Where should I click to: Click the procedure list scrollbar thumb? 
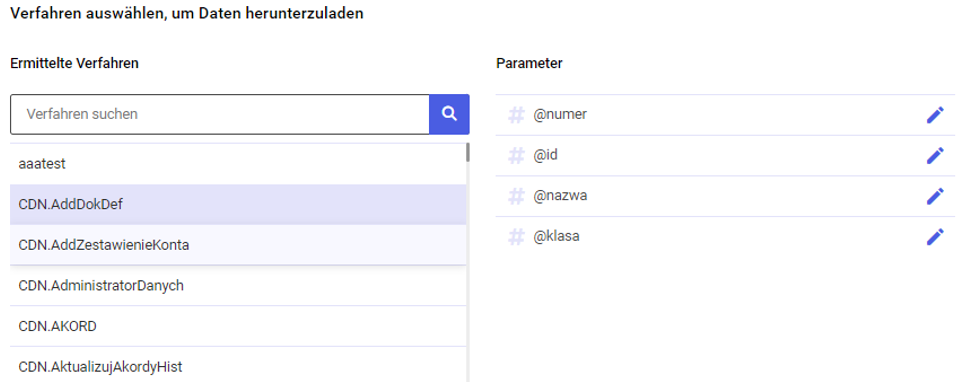[x=468, y=152]
